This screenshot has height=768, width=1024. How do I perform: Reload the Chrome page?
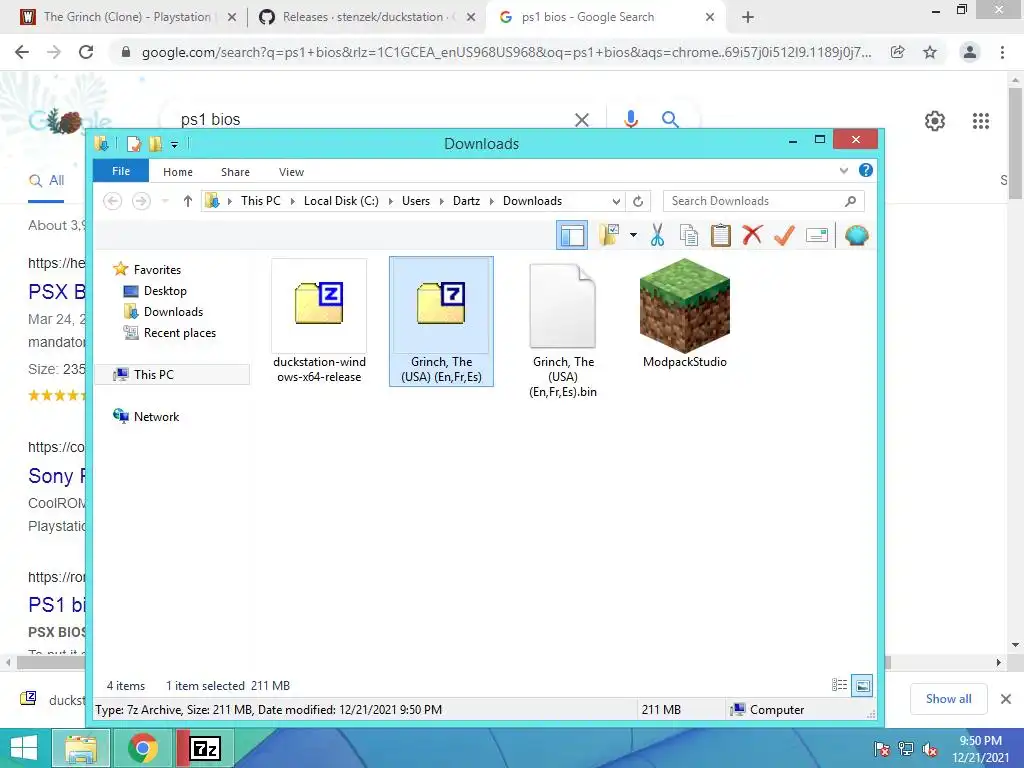point(86,52)
